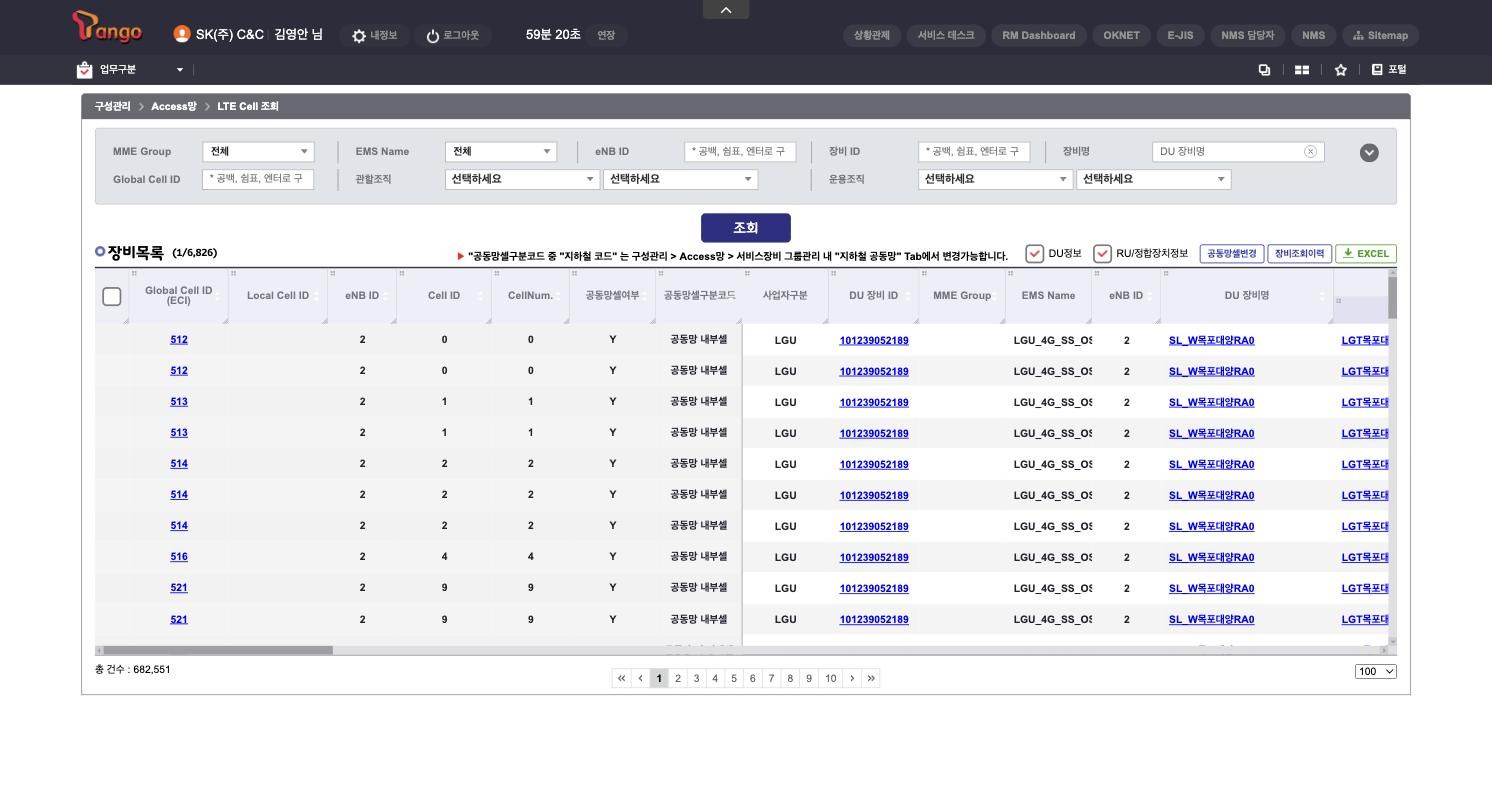Open the Sitemap menu
Image resolution: width=1492 pixels, height=812 pixels.
click(1380, 36)
